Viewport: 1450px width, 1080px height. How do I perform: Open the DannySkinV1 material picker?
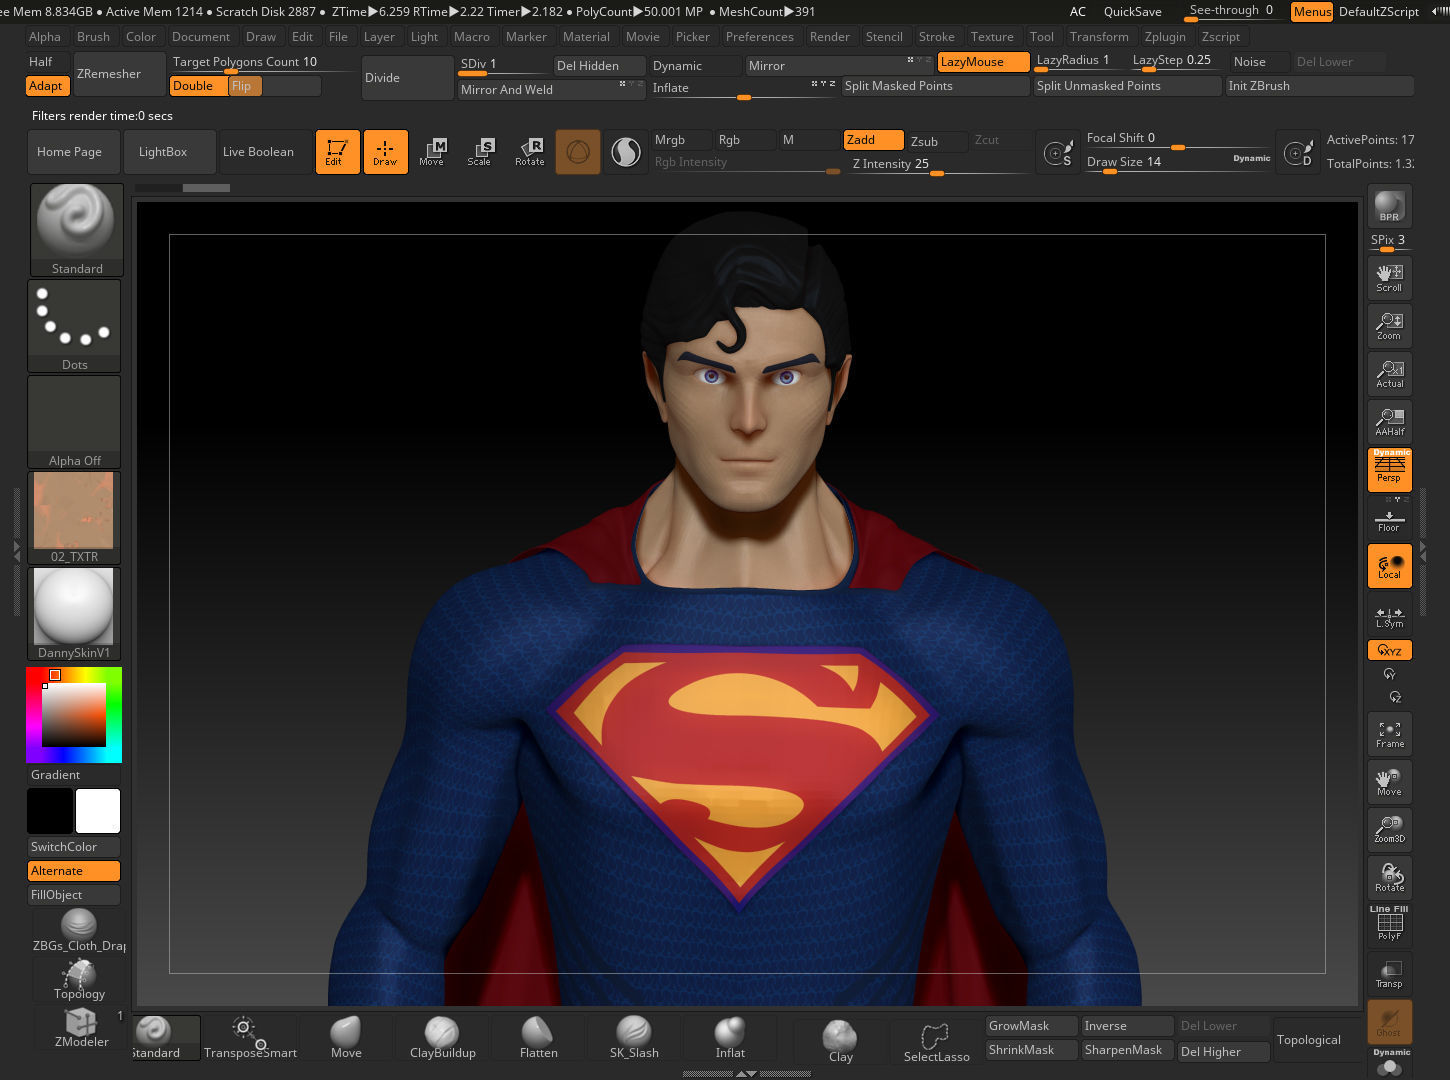coord(74,614)
